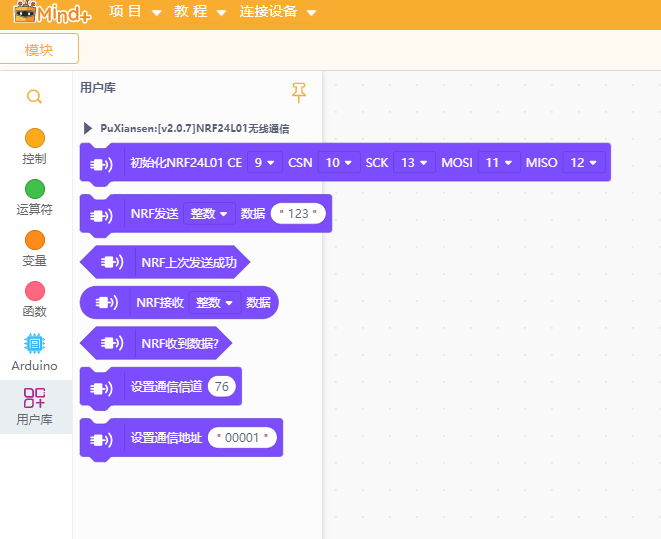
Task: Open the CSN pin 10 dropdown
Action: click(339, 163)
